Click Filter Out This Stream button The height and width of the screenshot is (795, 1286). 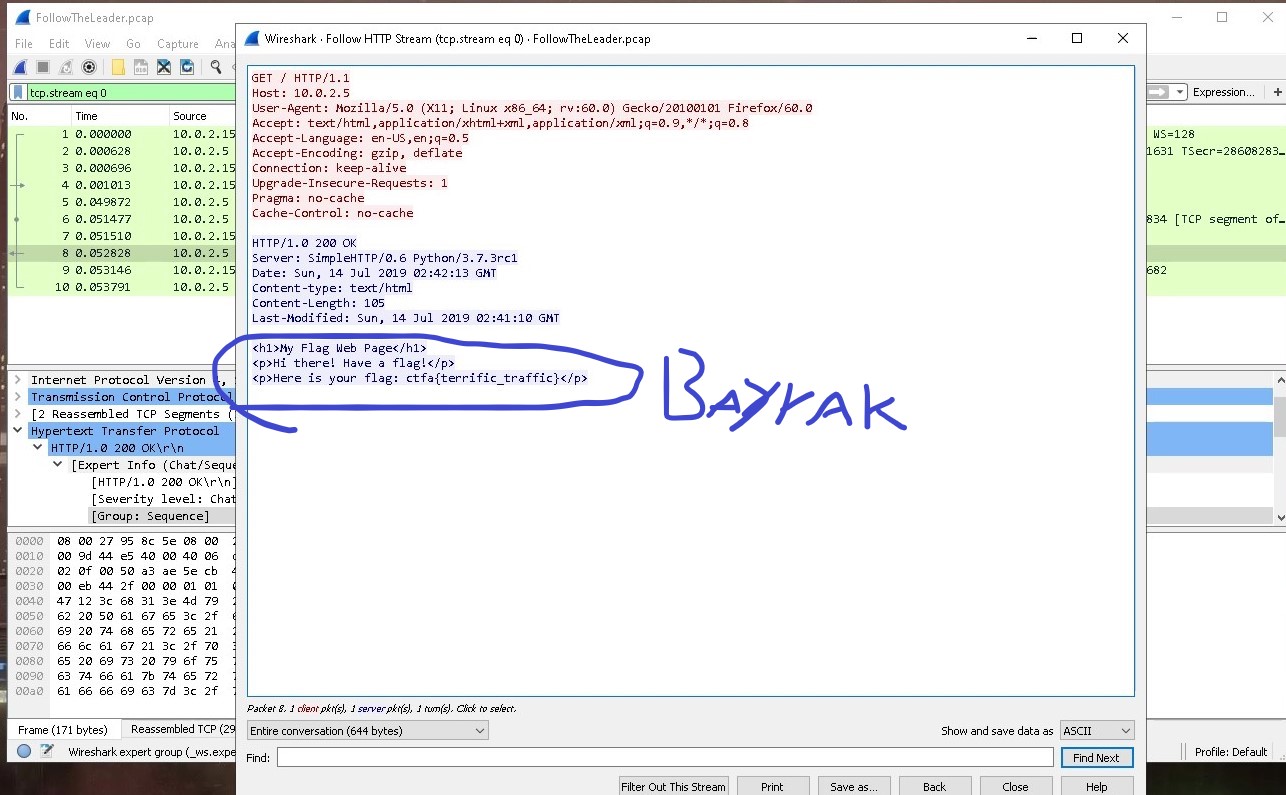tap(673, 786)
